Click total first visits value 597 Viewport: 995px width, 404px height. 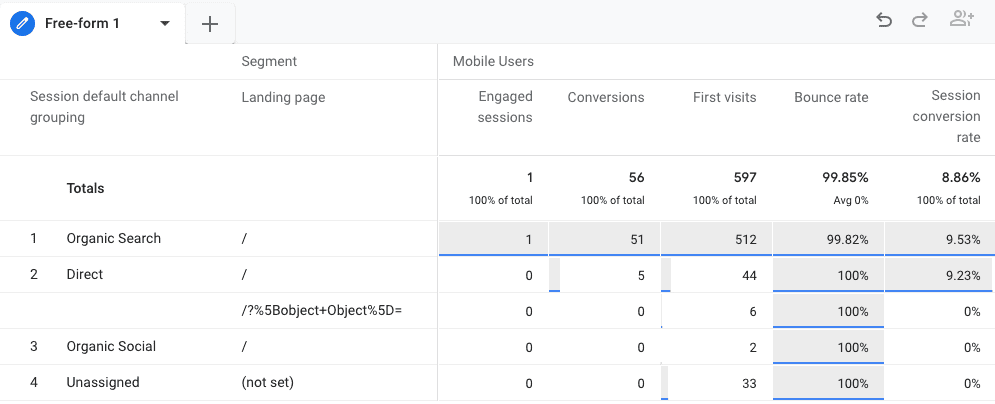point(745,178)
